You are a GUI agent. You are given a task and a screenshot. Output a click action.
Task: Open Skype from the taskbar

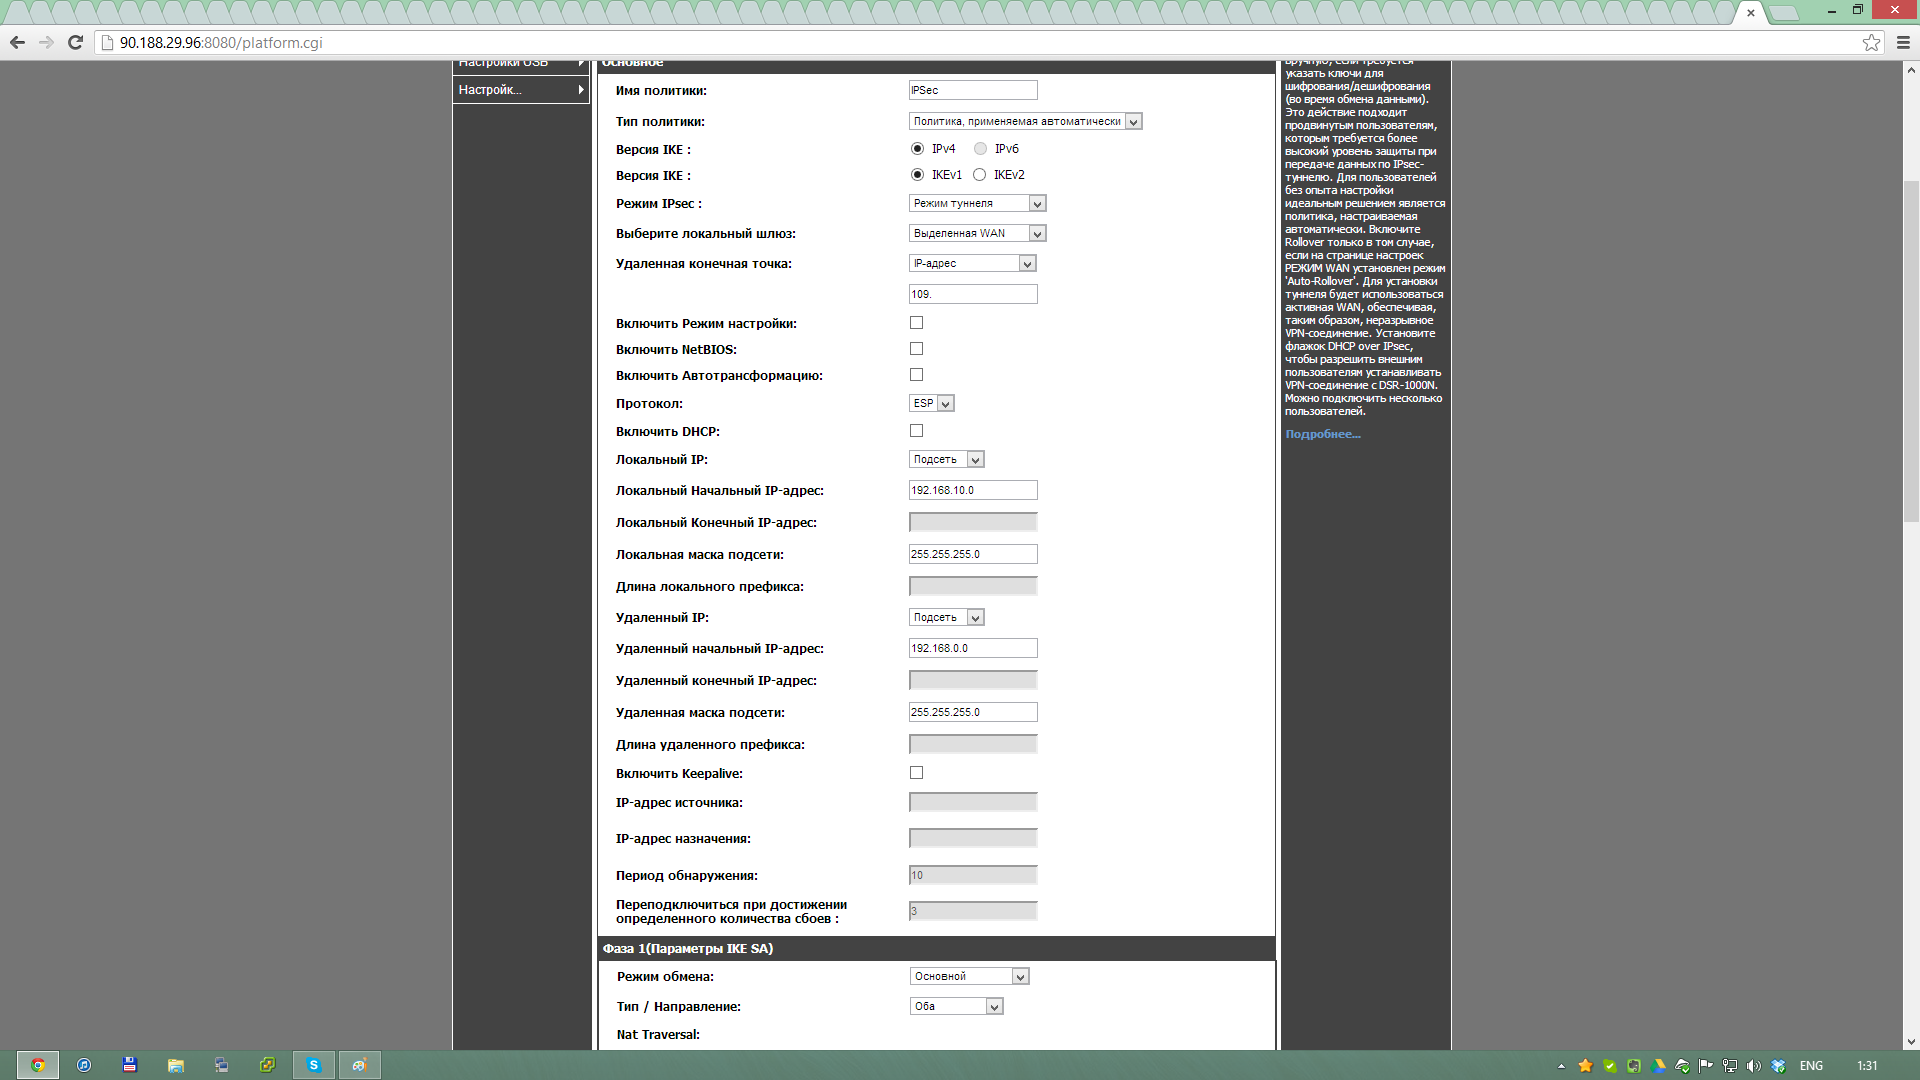point(313,1065)
